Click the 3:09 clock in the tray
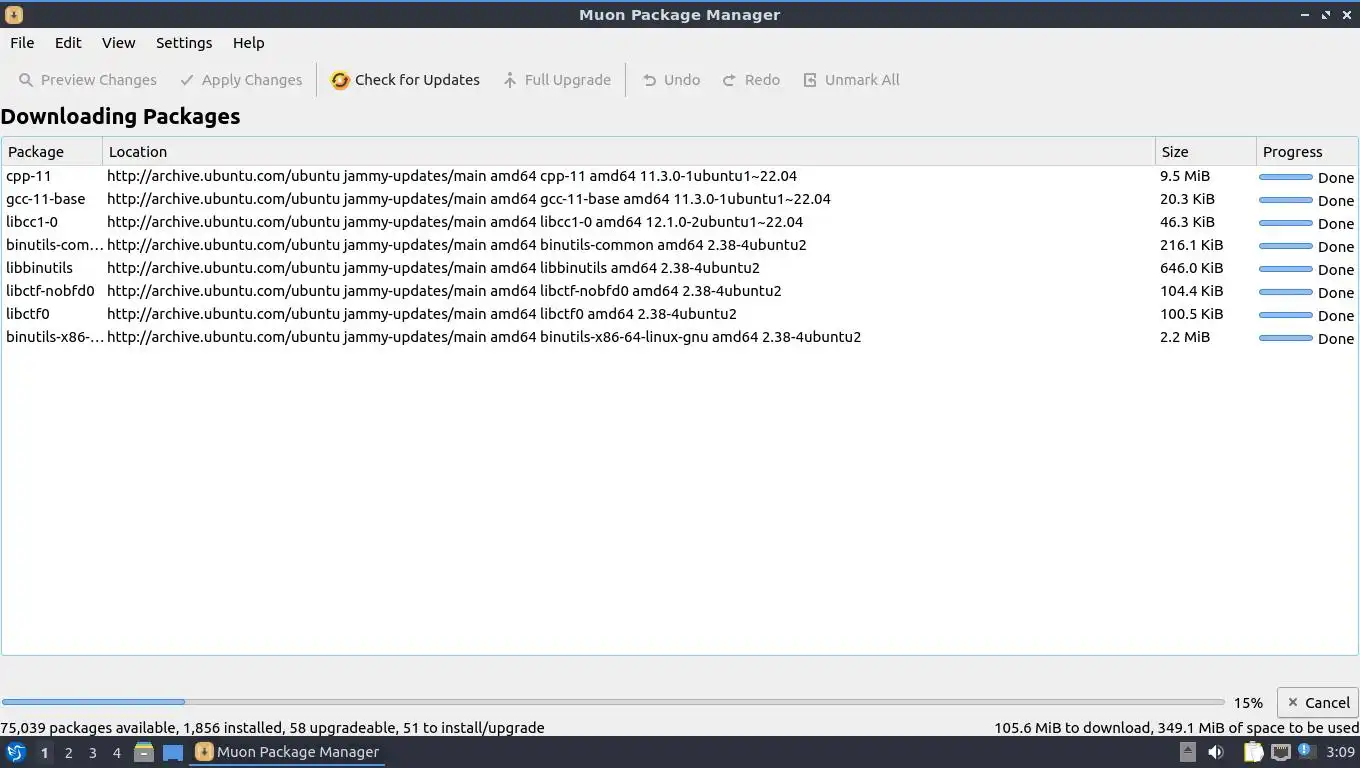1360x768 pixels. (1340, 752)
